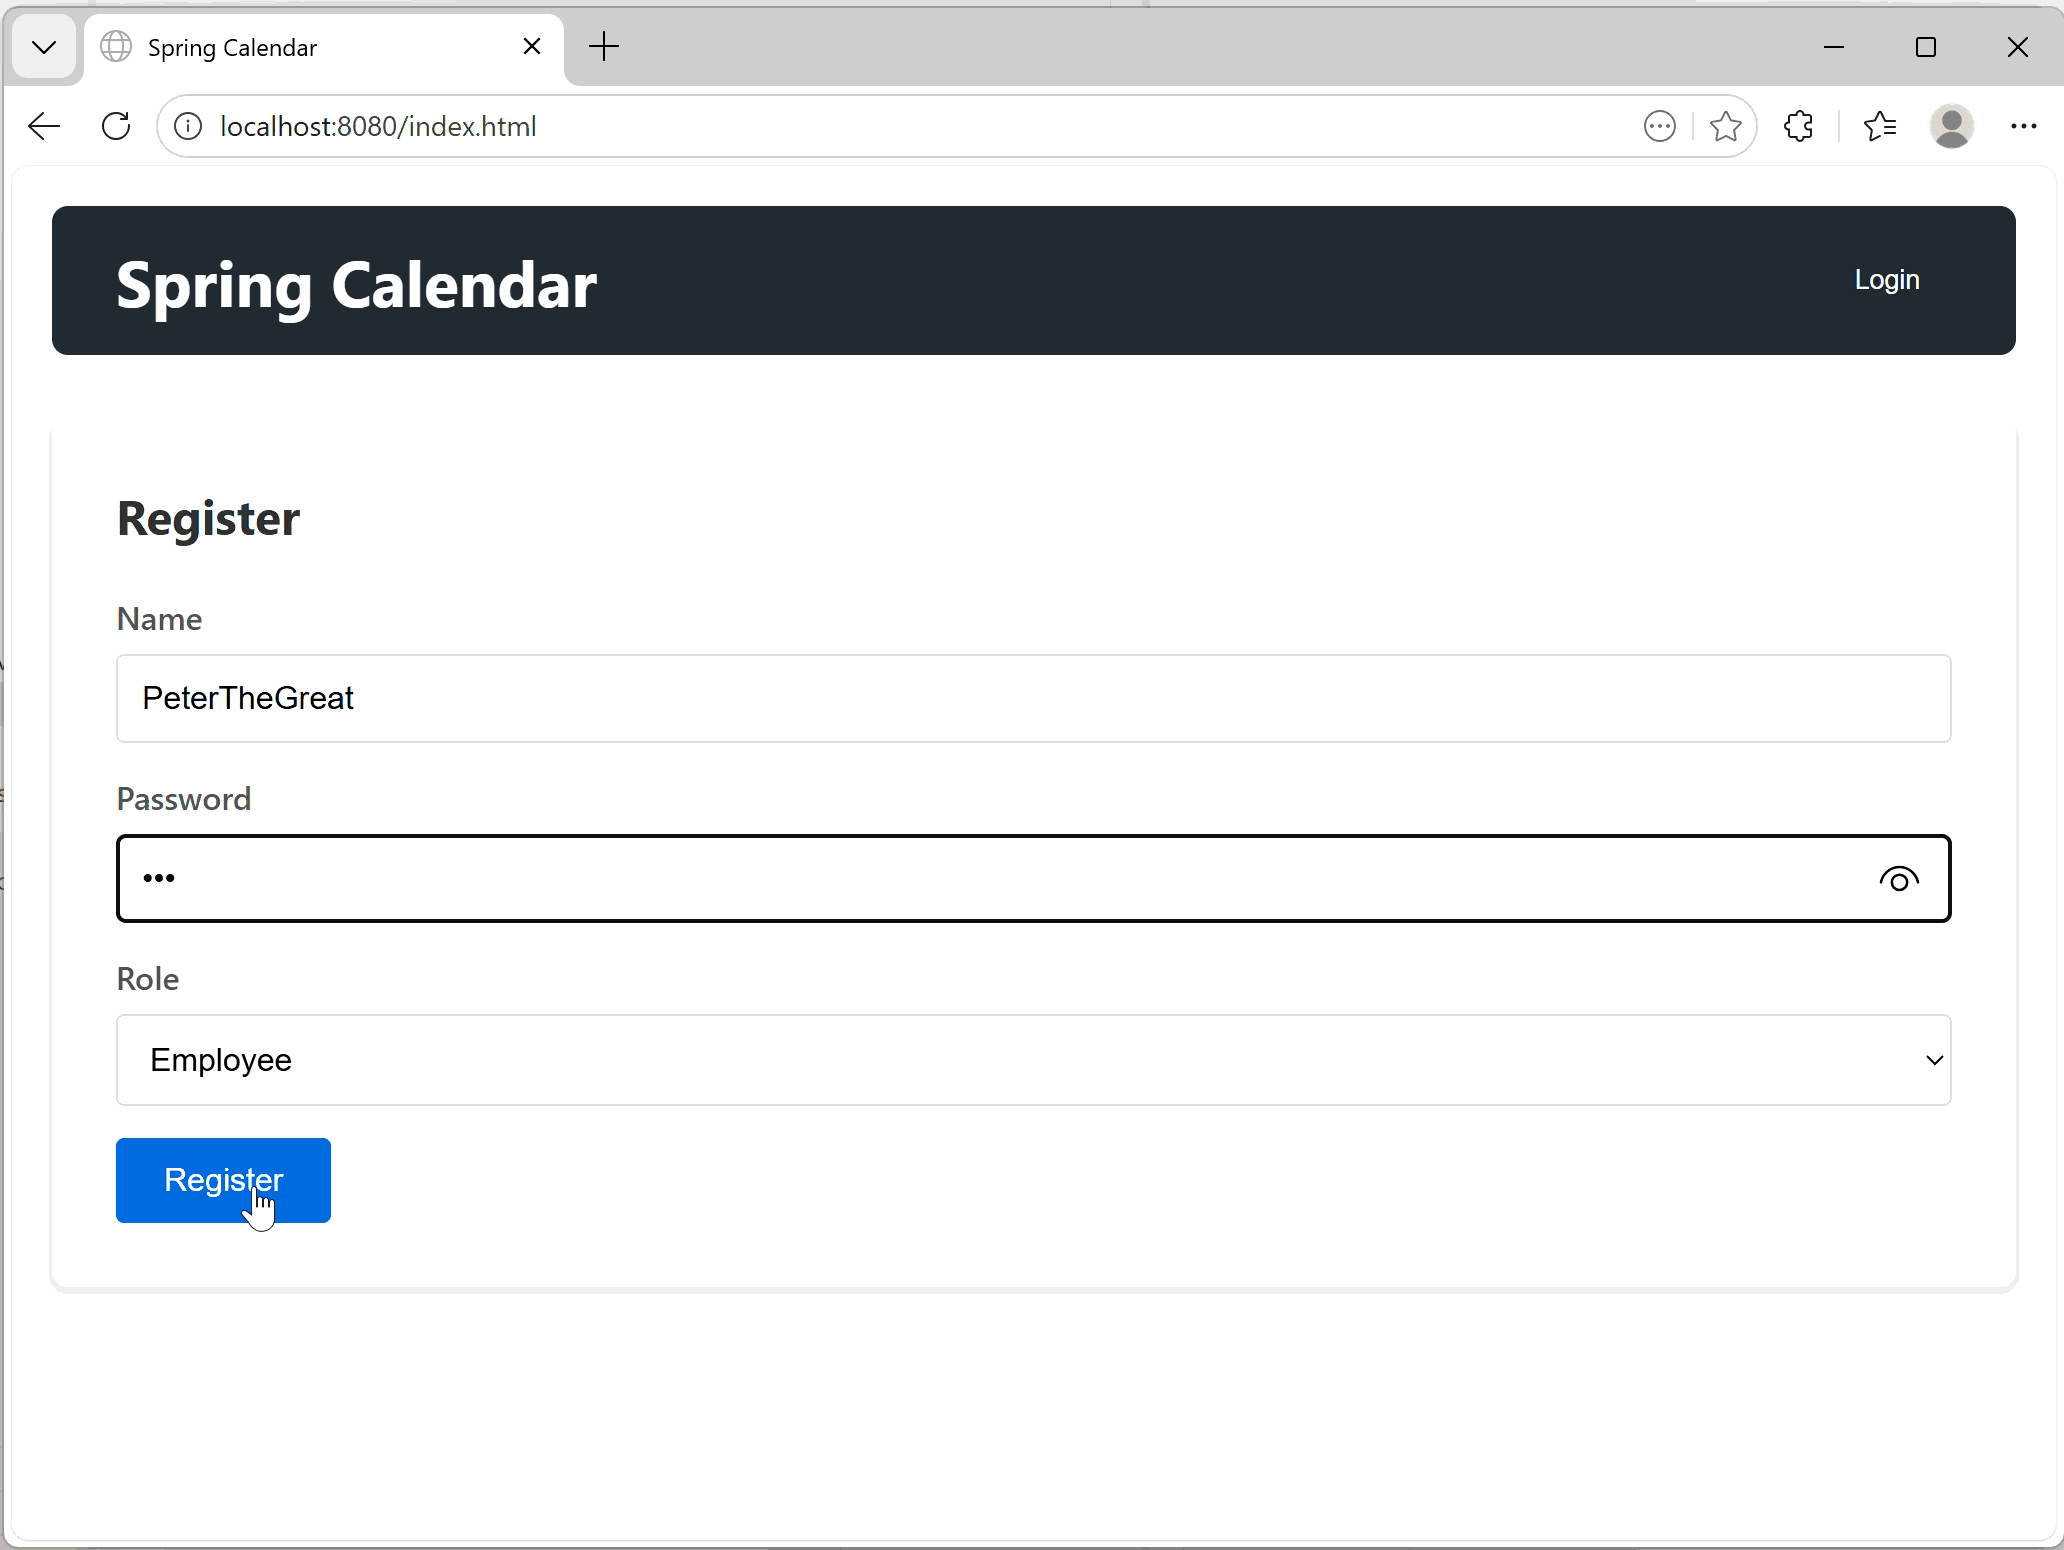The height and width of the screenshot is (1550, 2064).
Task: View site information icon in address bar
Action: click(x=188, y=126)
